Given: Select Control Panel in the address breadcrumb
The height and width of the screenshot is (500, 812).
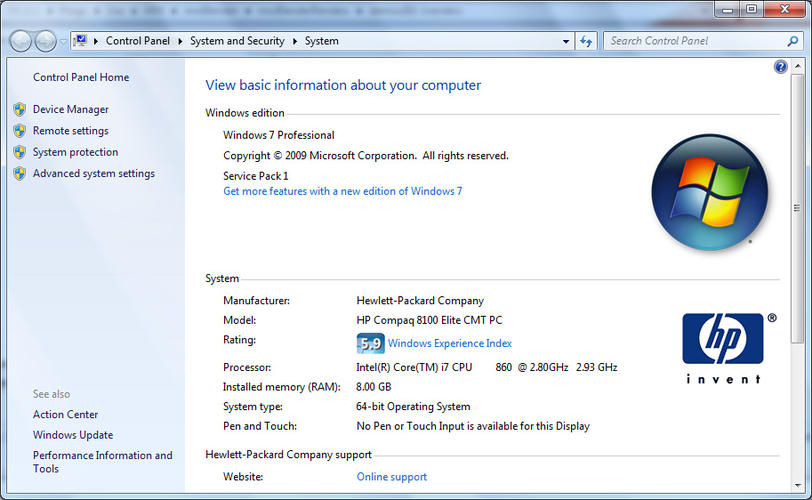Looking at the screenshot, I should (138, 41).
